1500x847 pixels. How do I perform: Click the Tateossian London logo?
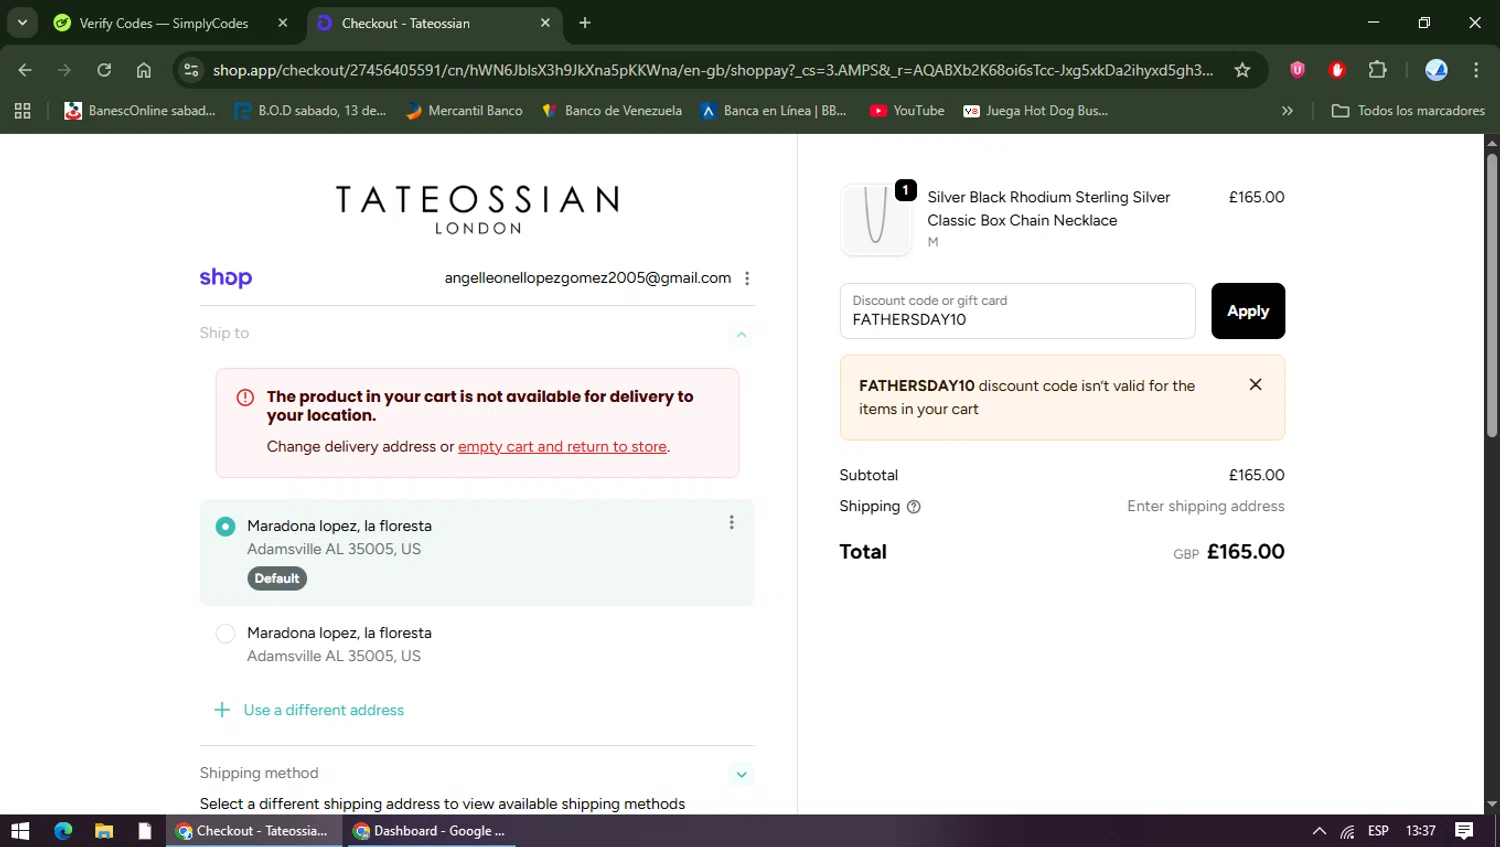coord(477,210)
